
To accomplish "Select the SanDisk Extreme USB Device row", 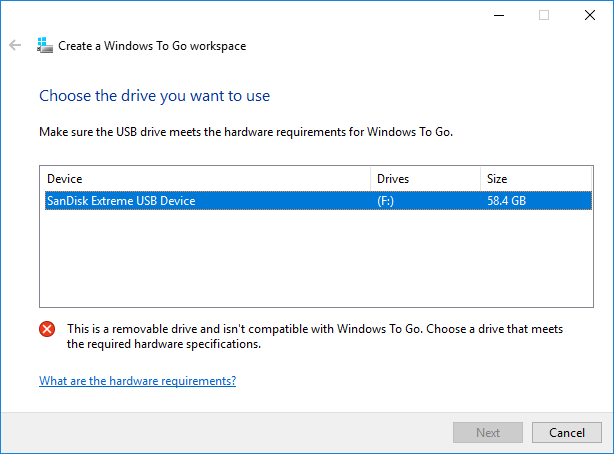I will coord(318,201).
